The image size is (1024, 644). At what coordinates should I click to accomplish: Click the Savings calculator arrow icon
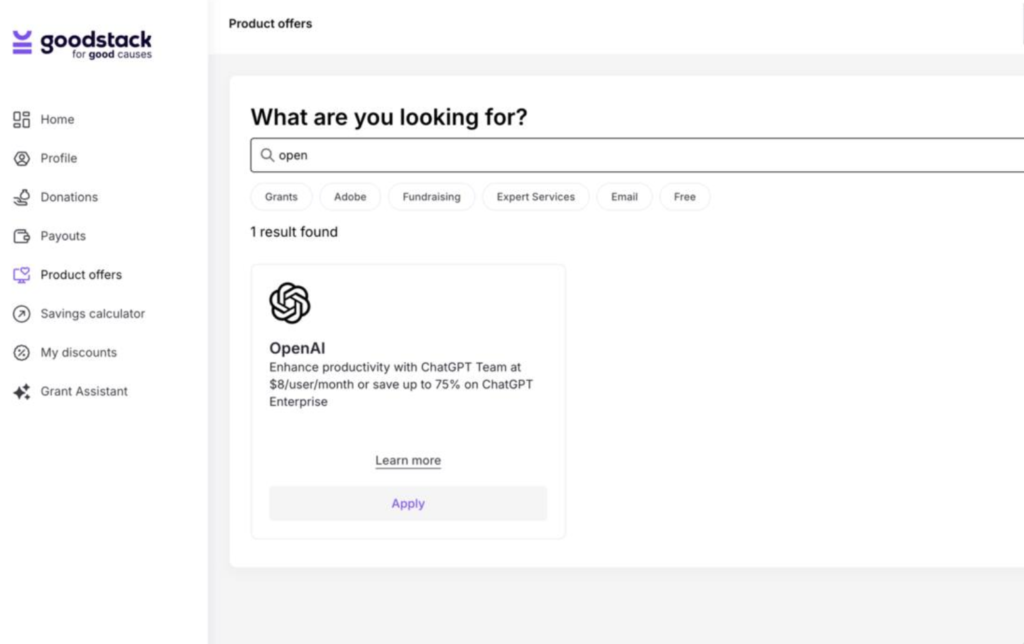(22, 314)
